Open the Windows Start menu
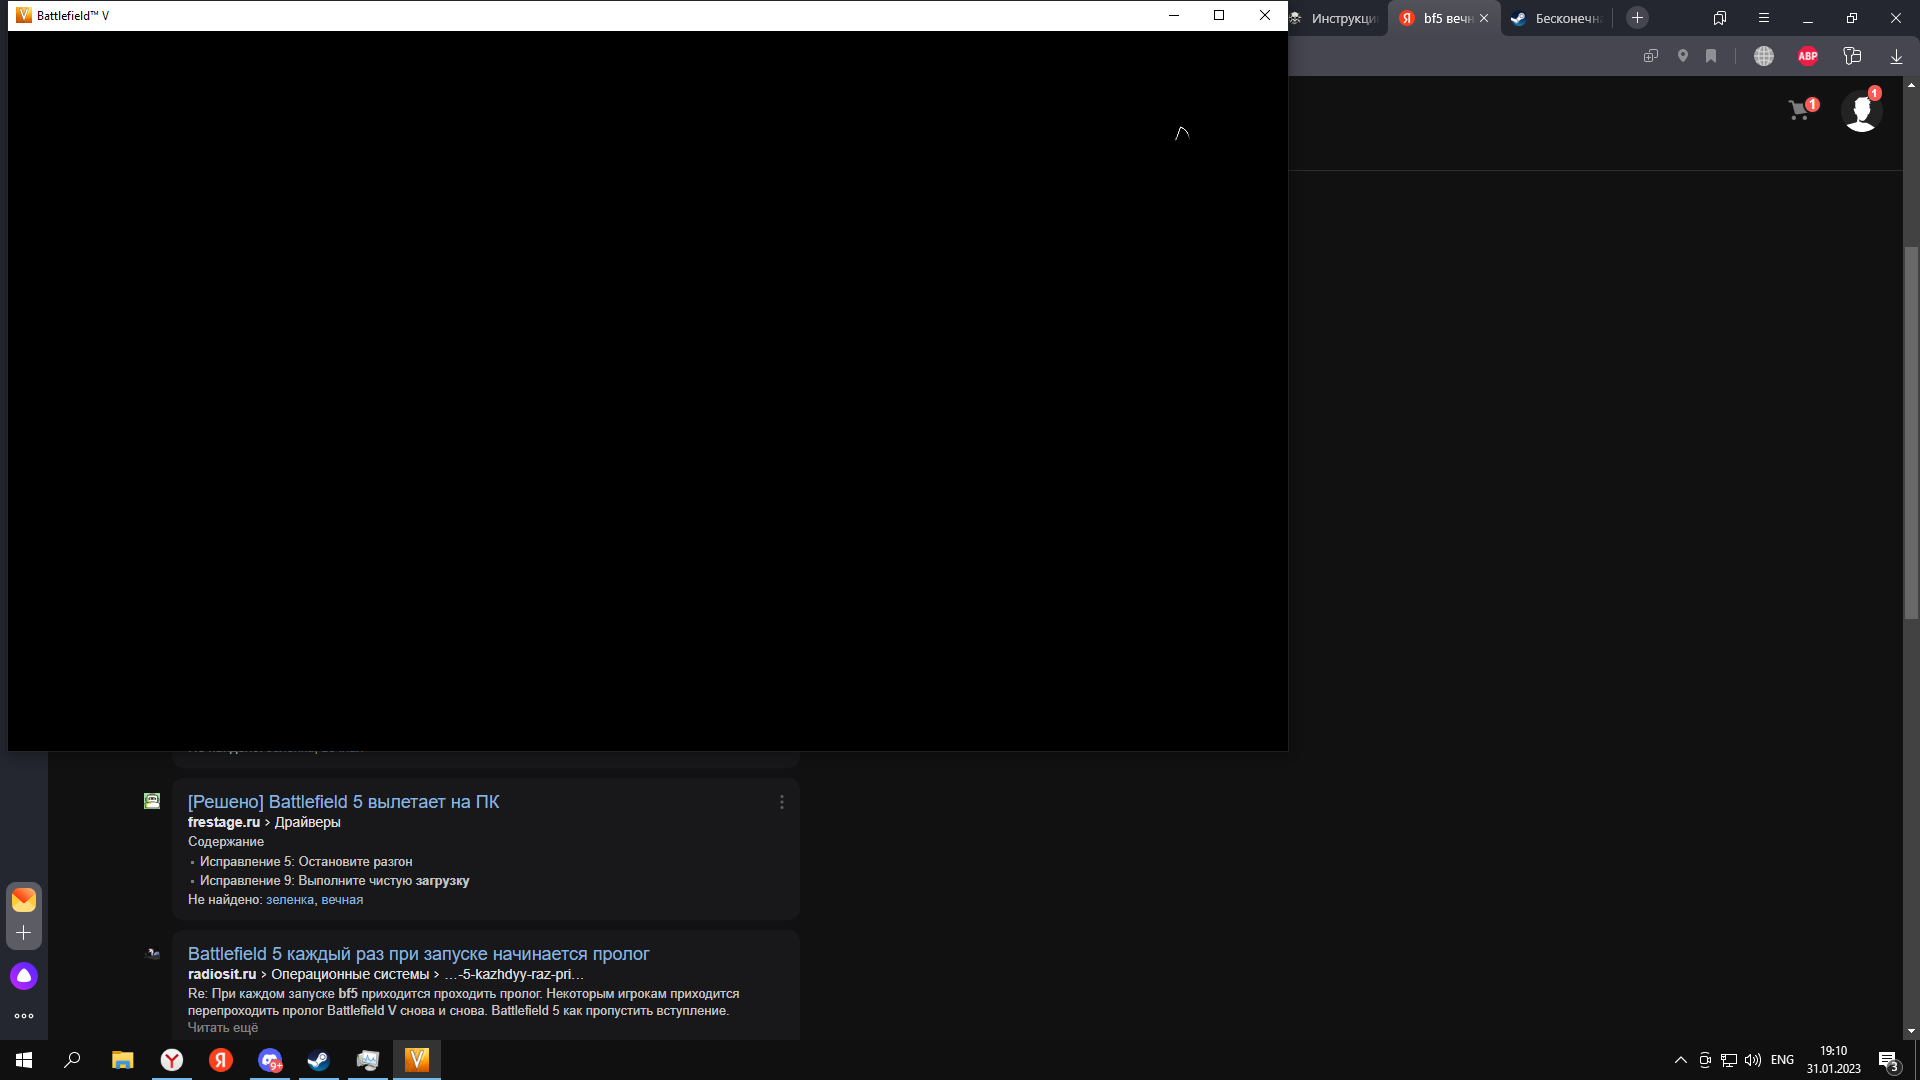The width and height of the screenshot is (1920, 1080). [x=24, y=1060]
